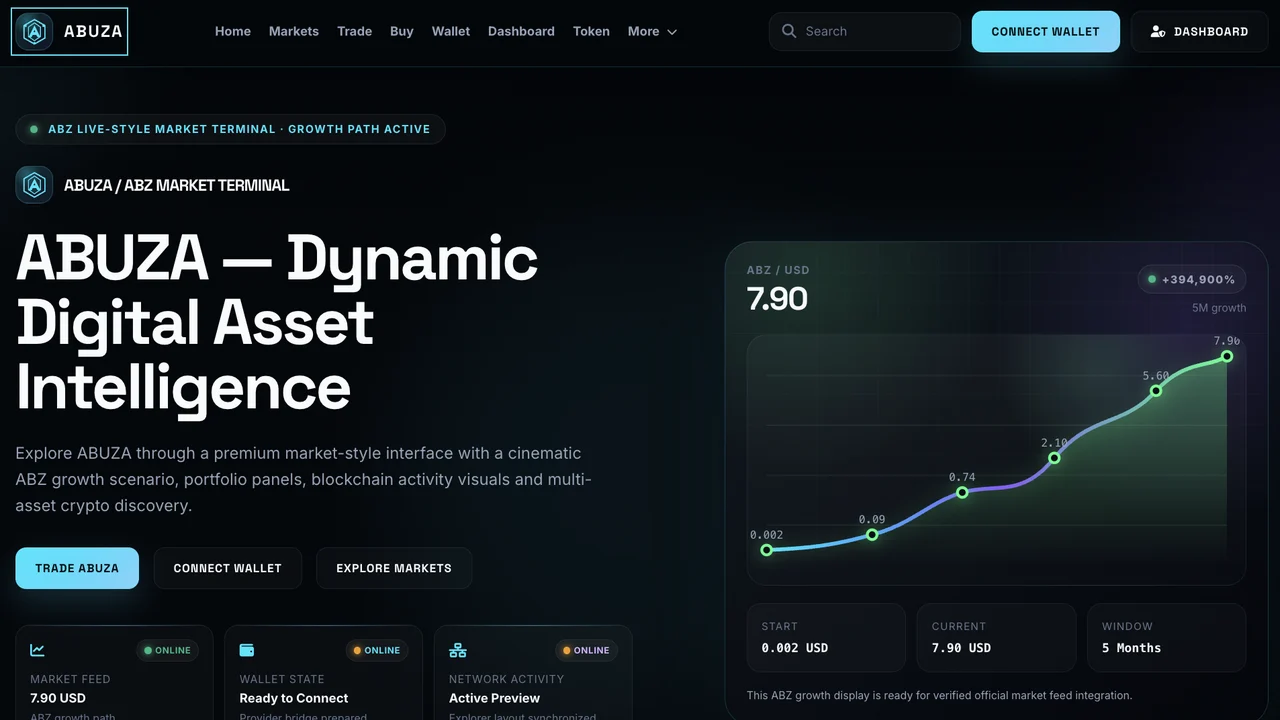Screen dimensions: 1280x720
Task: Focus the Search input field
Action: click(x=865, y=31)
